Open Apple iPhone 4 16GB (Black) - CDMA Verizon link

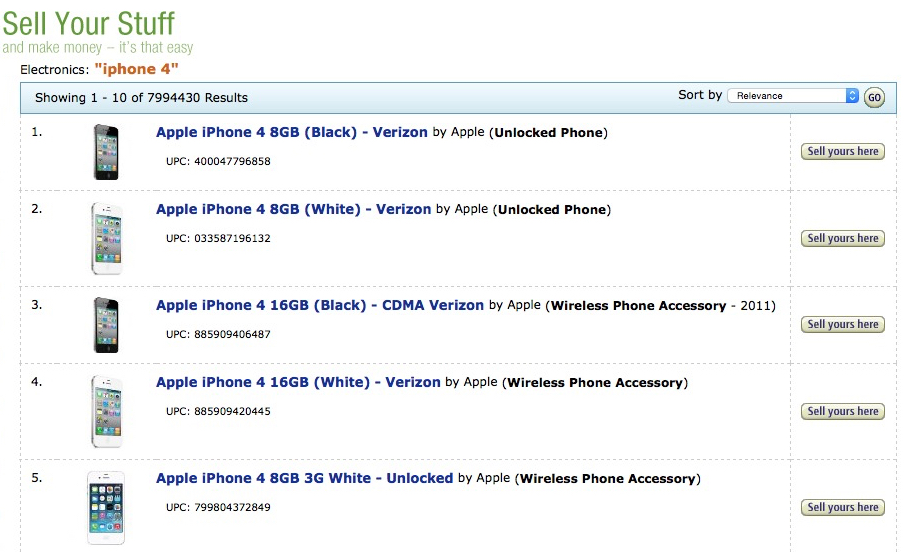[x=320, y=306]
